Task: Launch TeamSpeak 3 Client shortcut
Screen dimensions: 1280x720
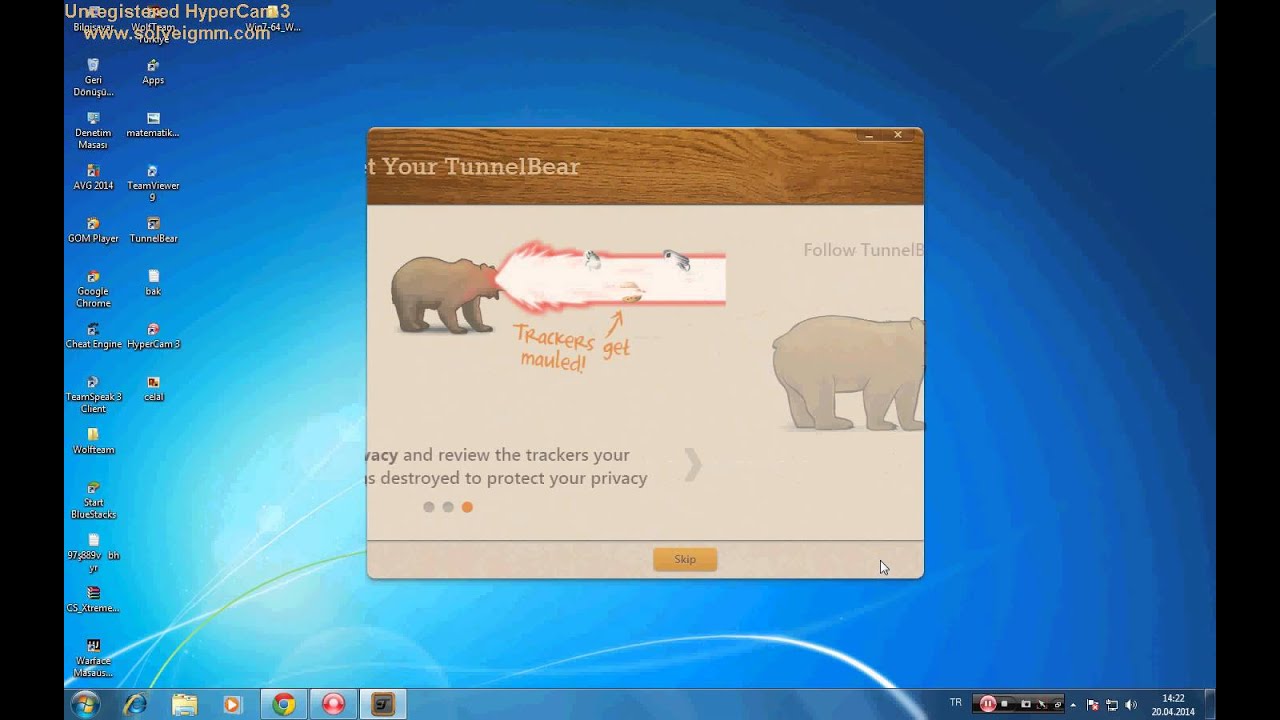Action: [x=93, y=394]
